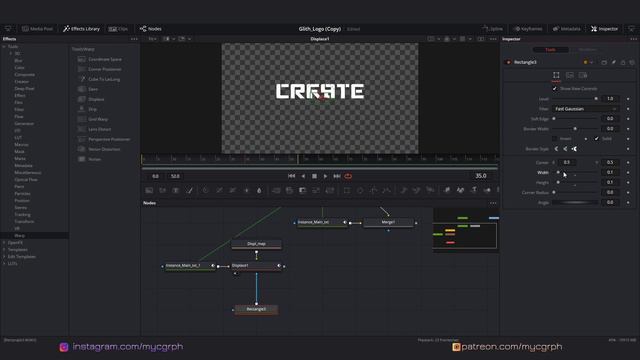Pin the Rectangle3 inspector controls
Screen dimensions: 640x360
613,62
